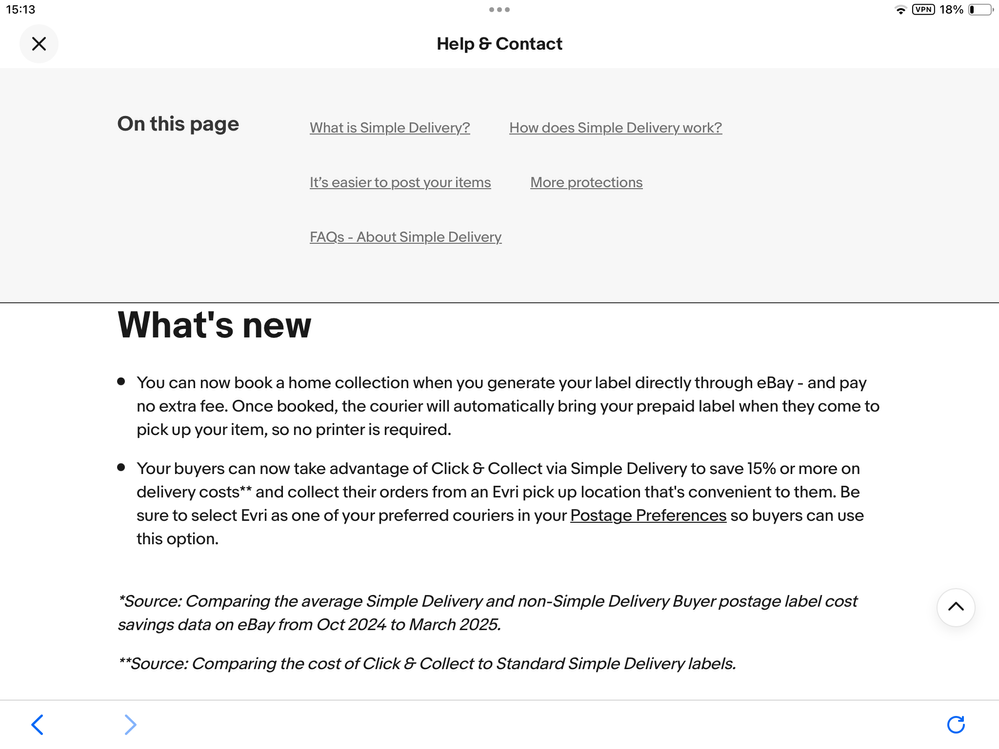Viewport: 999px width, 749px height.
Task: Go to "It's easier to post your items"
Action: point(400,183)
